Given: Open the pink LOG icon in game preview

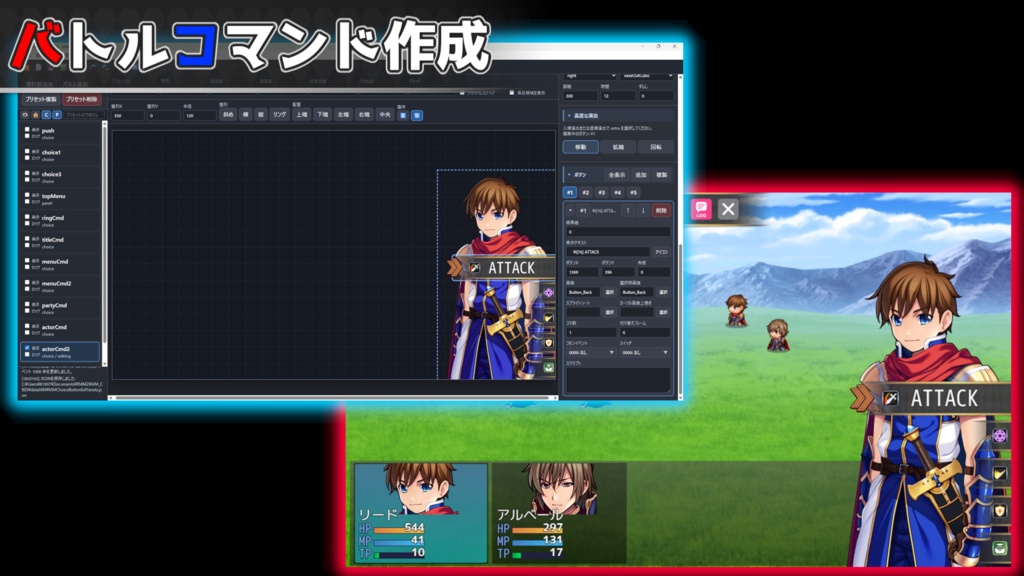Looking at the screenshot, I should (701, 209).
